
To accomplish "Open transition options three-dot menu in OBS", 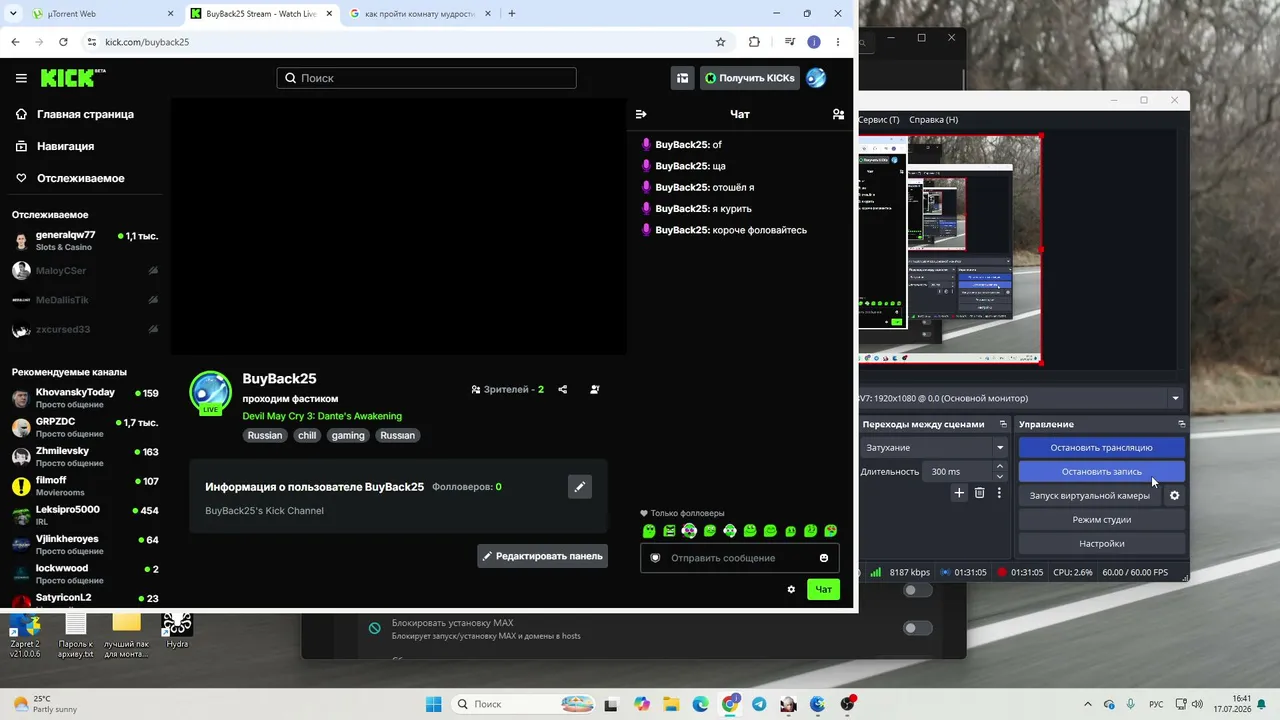I will point(999,493).
